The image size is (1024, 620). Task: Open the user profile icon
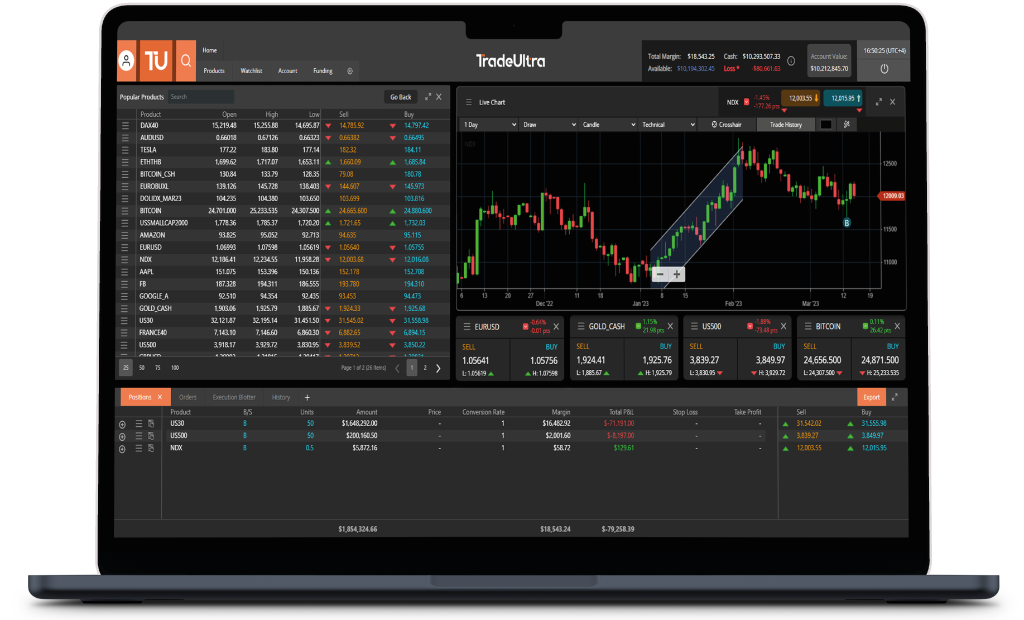coord(127,61)
